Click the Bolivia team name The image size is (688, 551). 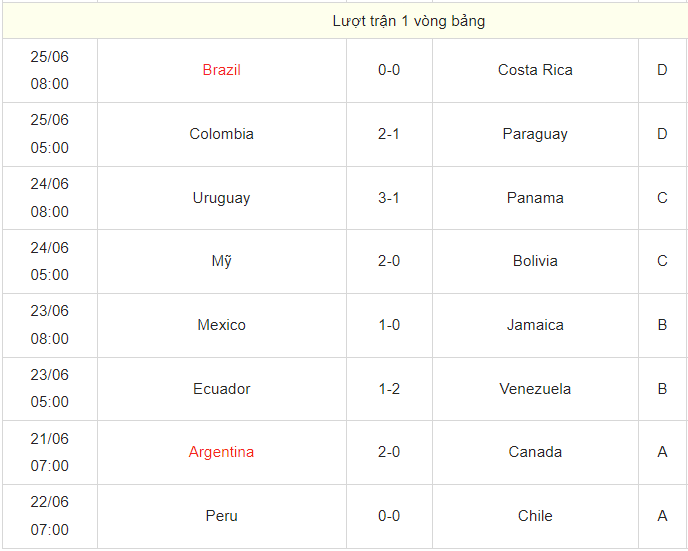[x=535, y=261]
